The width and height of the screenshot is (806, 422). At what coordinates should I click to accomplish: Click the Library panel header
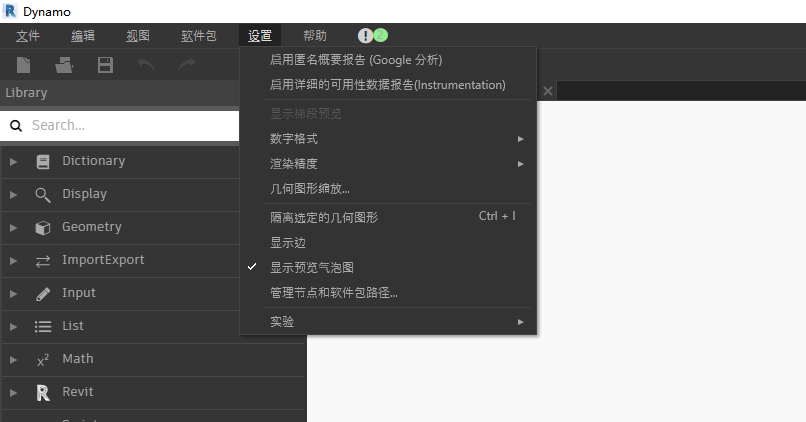pos(119,93)
